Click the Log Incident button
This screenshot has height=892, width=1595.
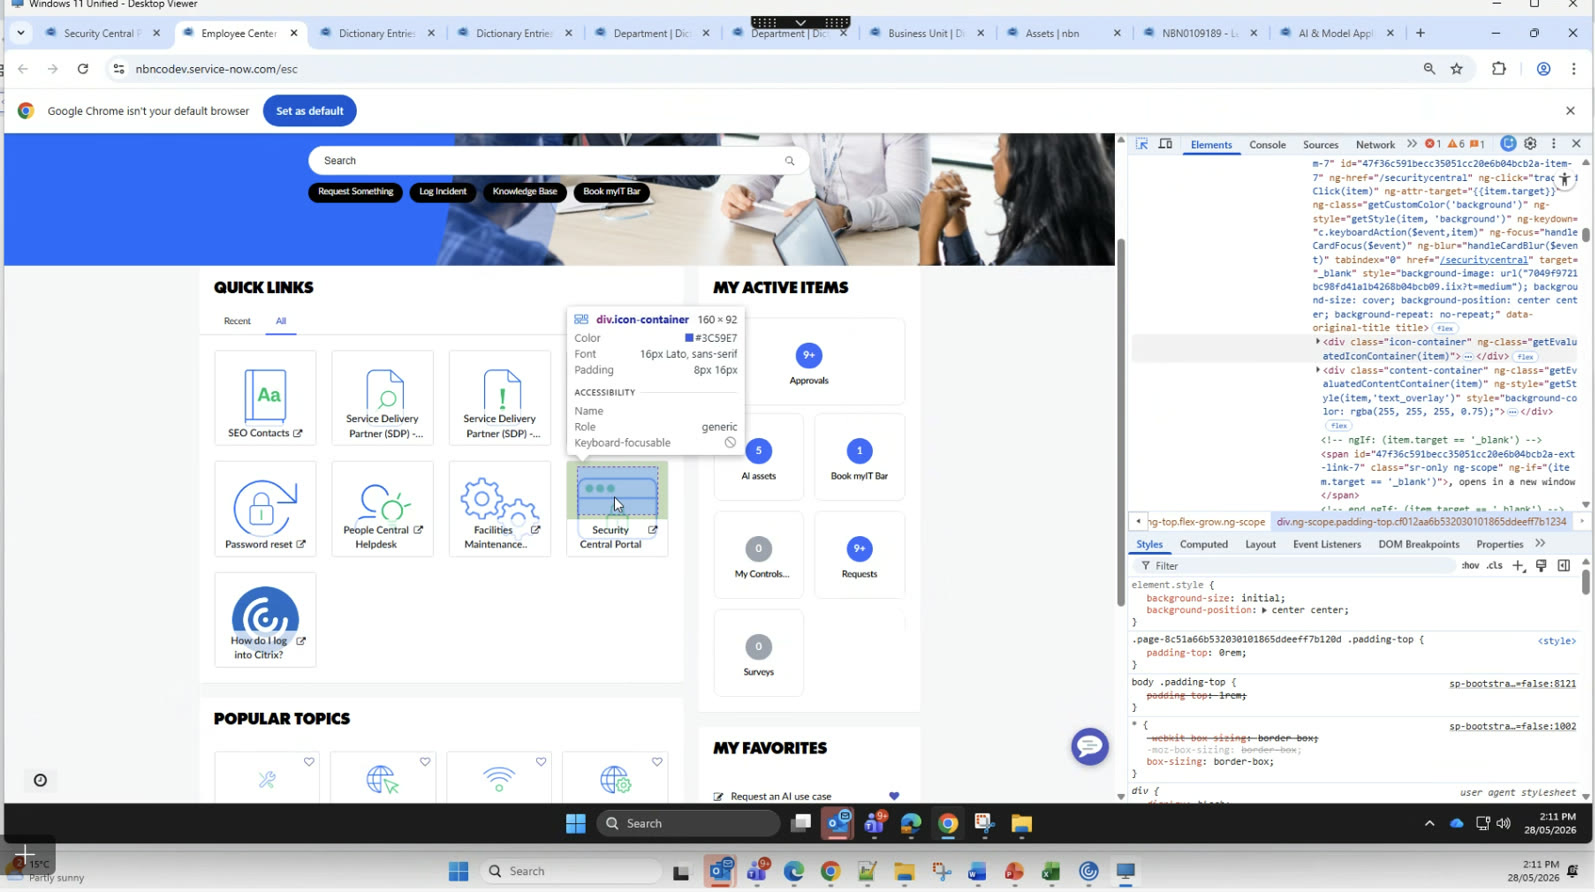pyautogui.click(x=442, y=192)
